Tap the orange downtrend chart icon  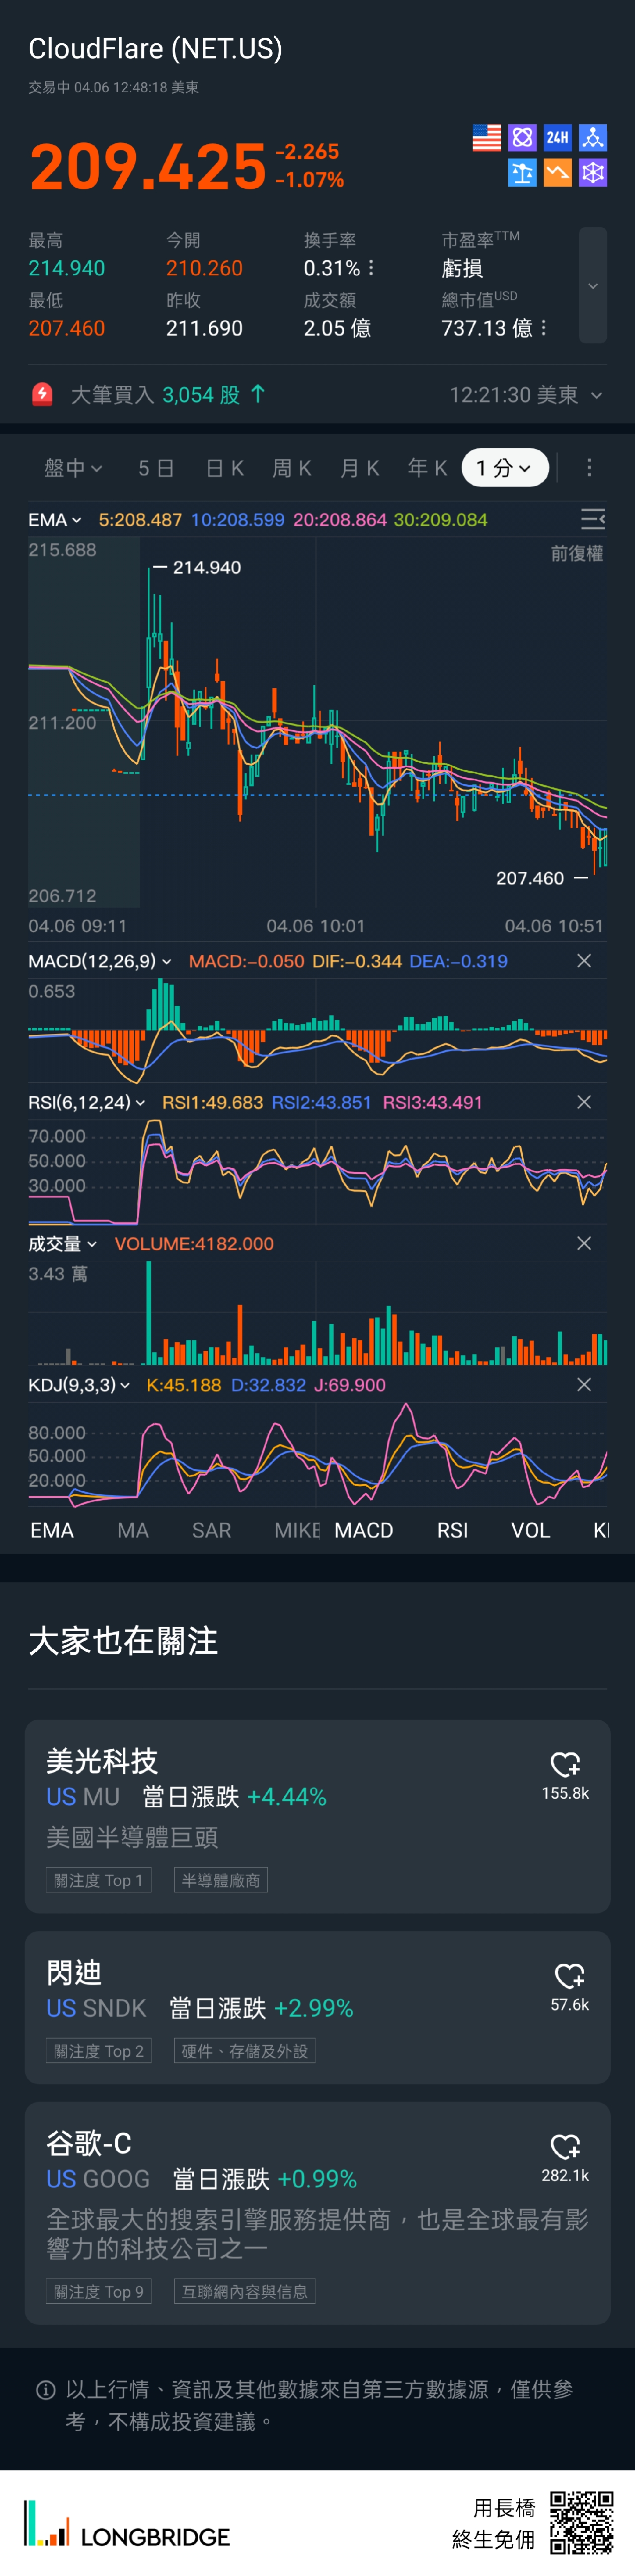(x=557, y=173)
